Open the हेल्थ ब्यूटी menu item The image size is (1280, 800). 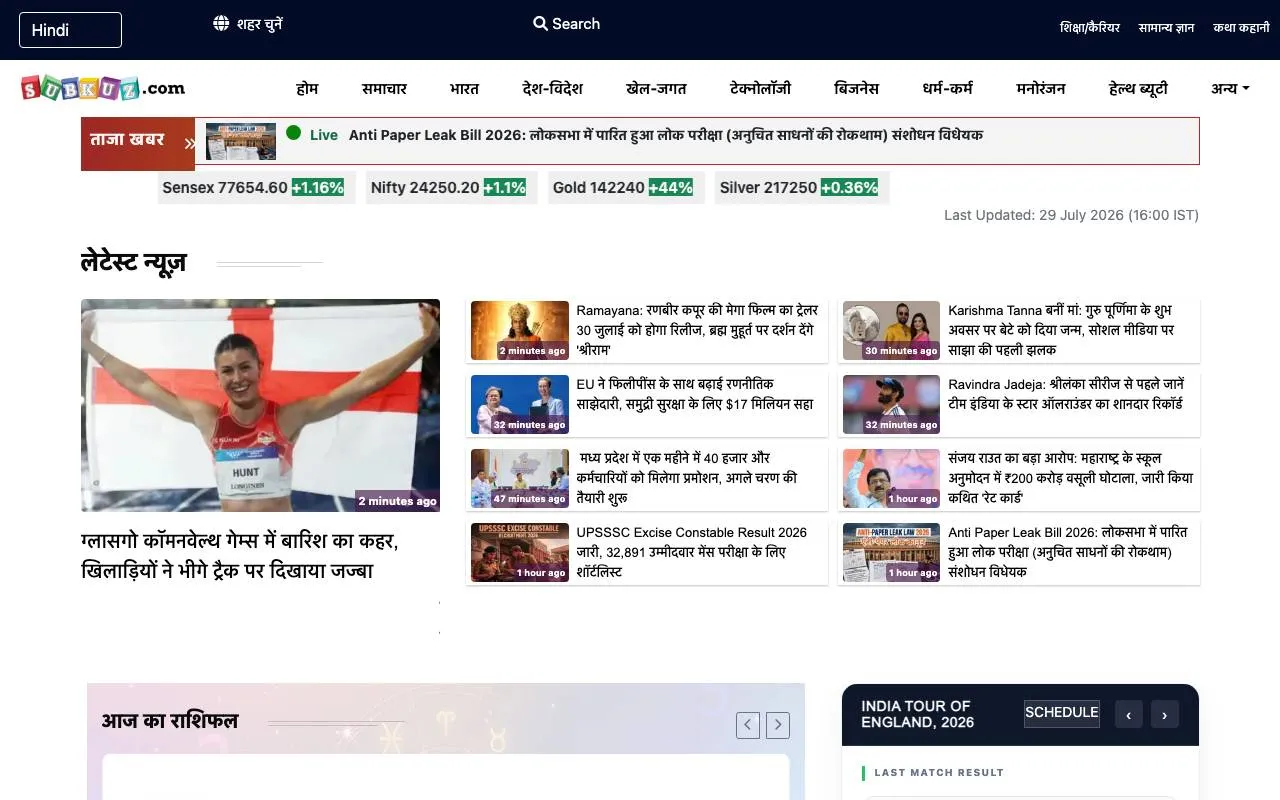tap(1138, 88)
